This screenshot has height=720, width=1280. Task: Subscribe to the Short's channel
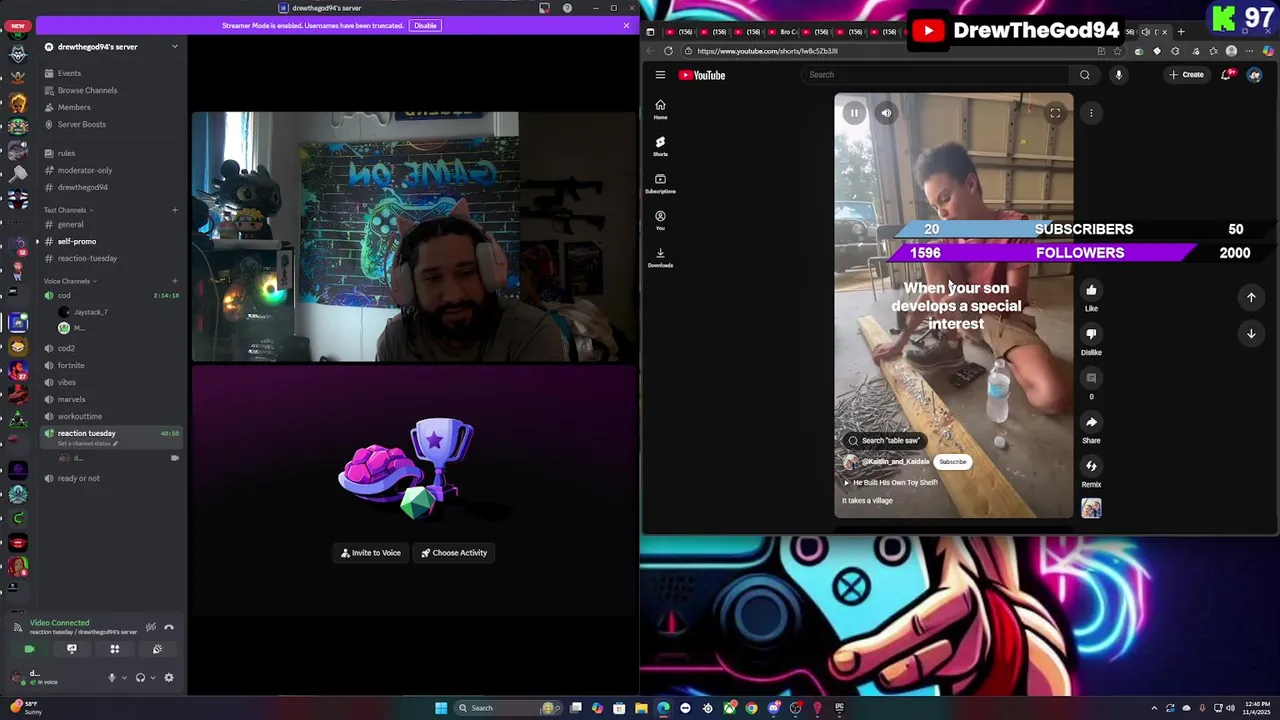(952, 462)
